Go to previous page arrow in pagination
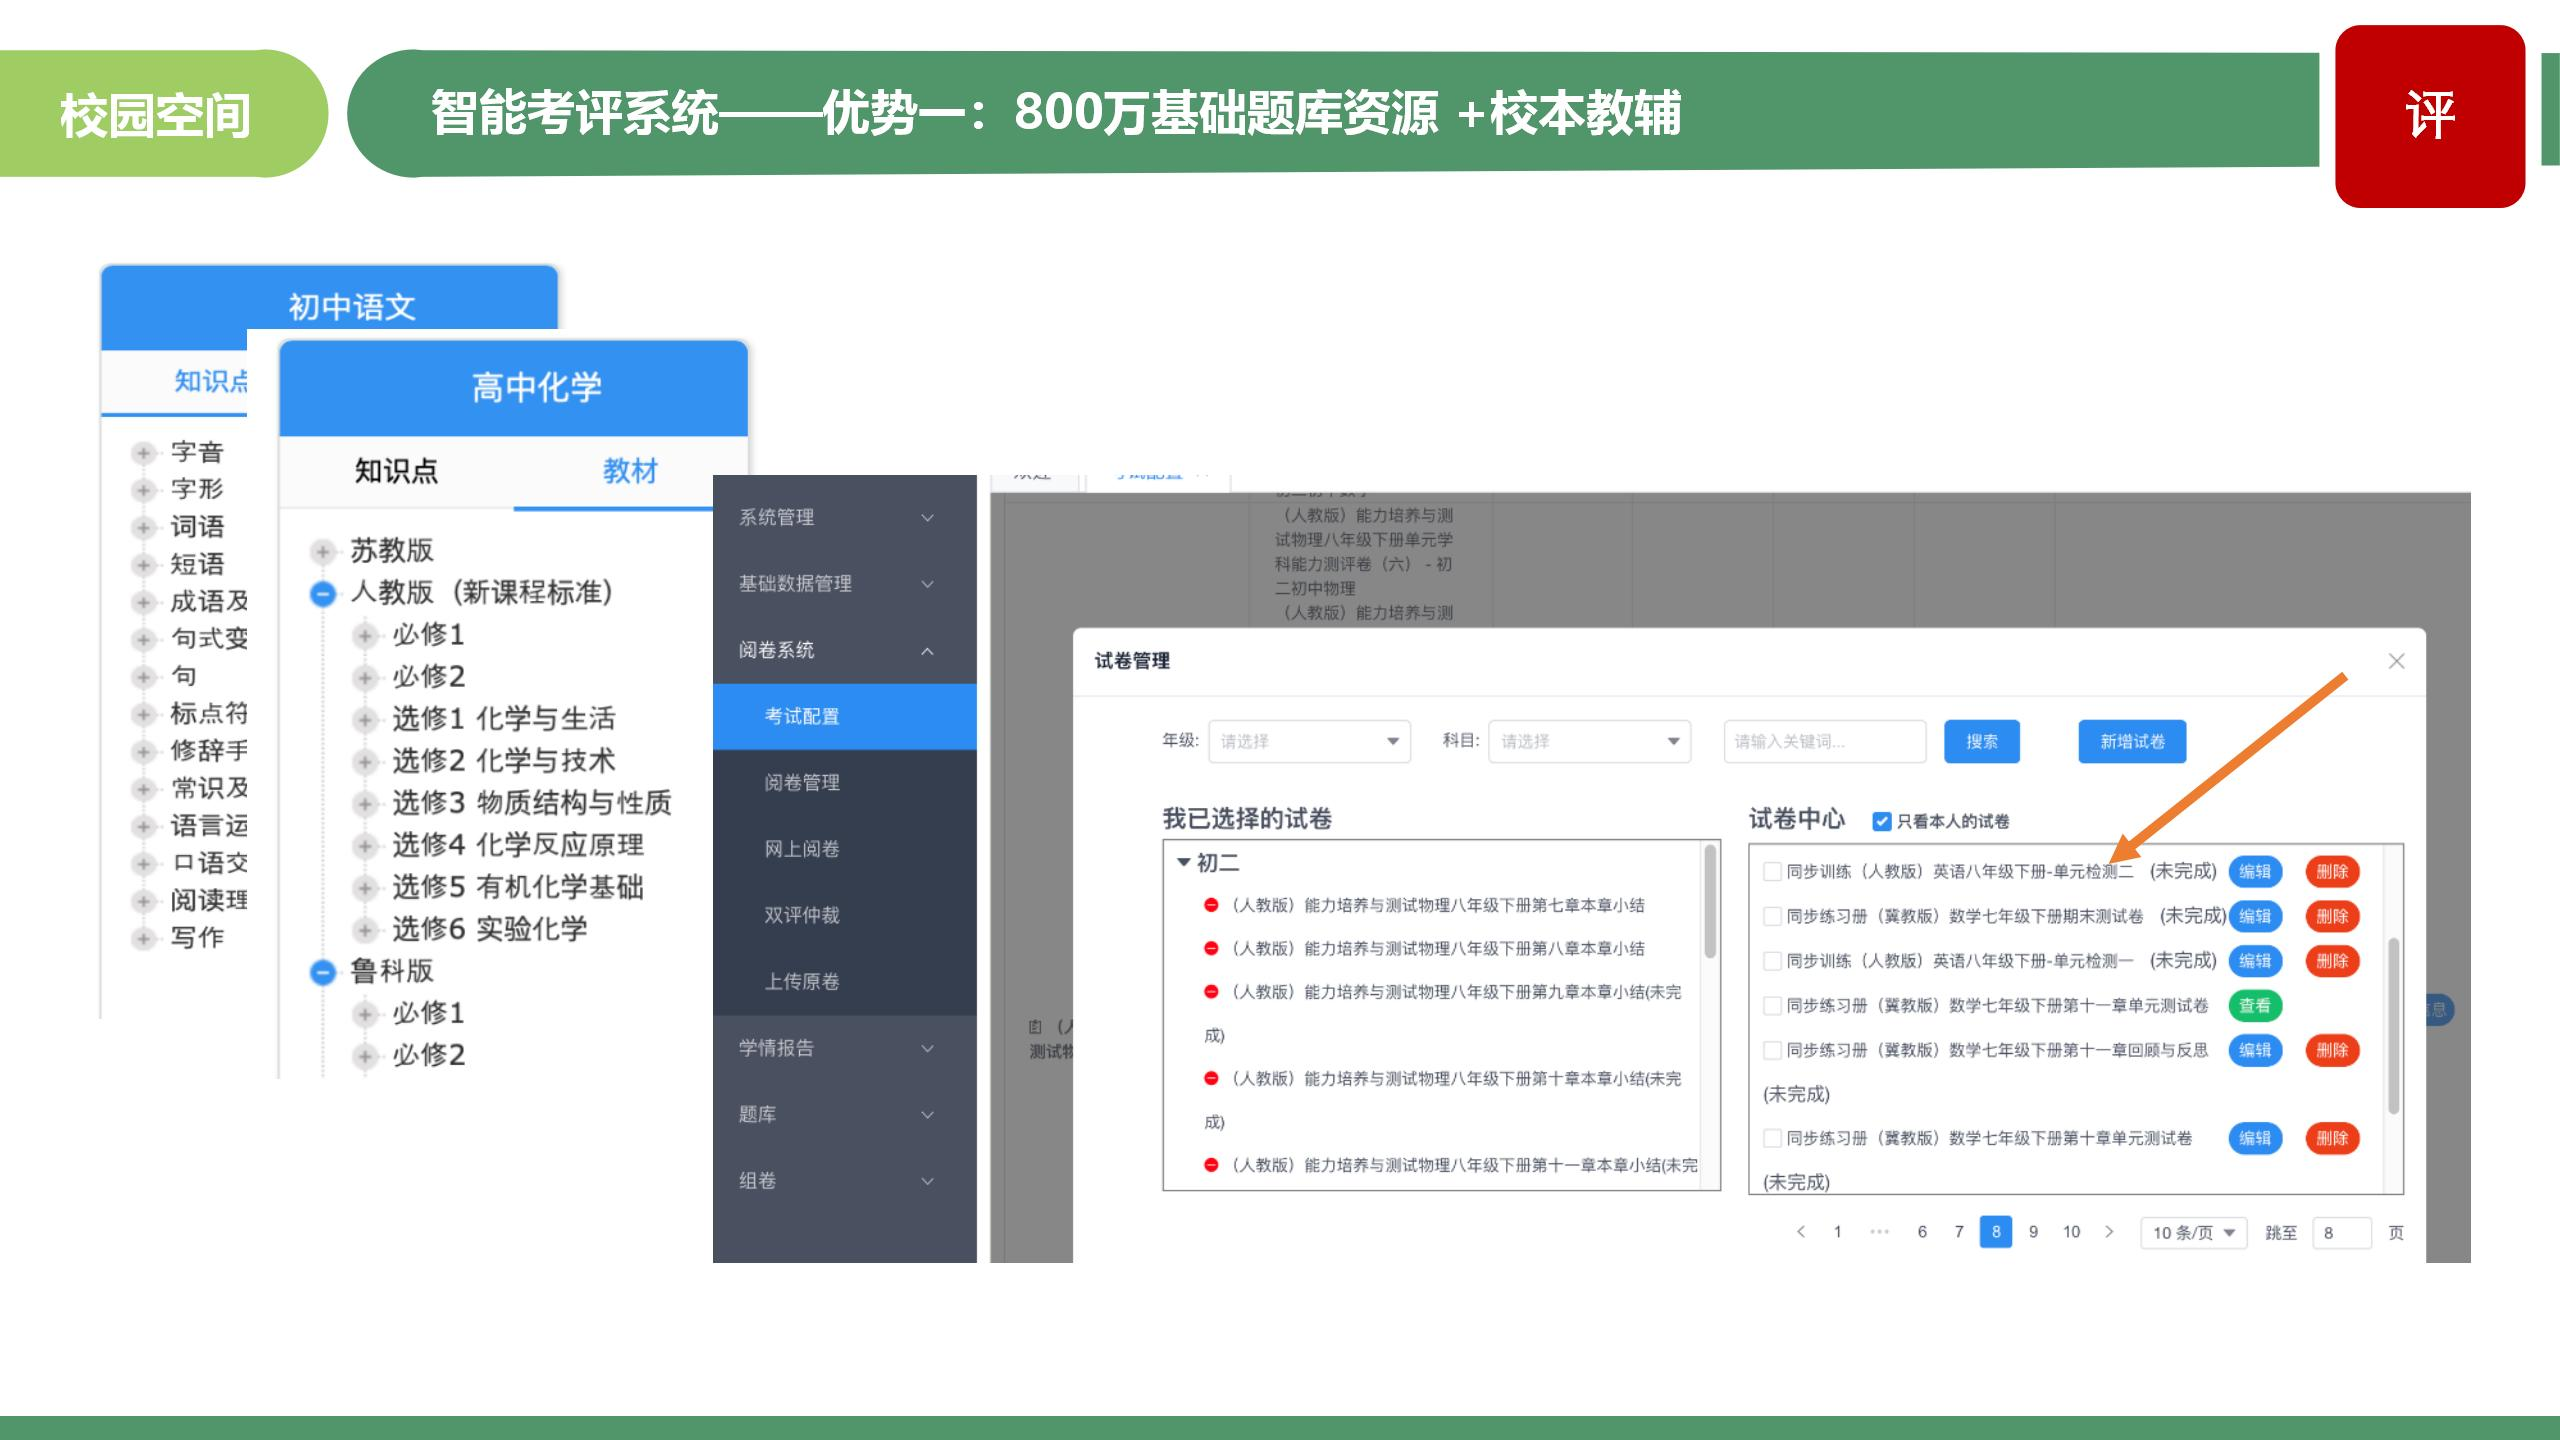 click(1801, 1231)
